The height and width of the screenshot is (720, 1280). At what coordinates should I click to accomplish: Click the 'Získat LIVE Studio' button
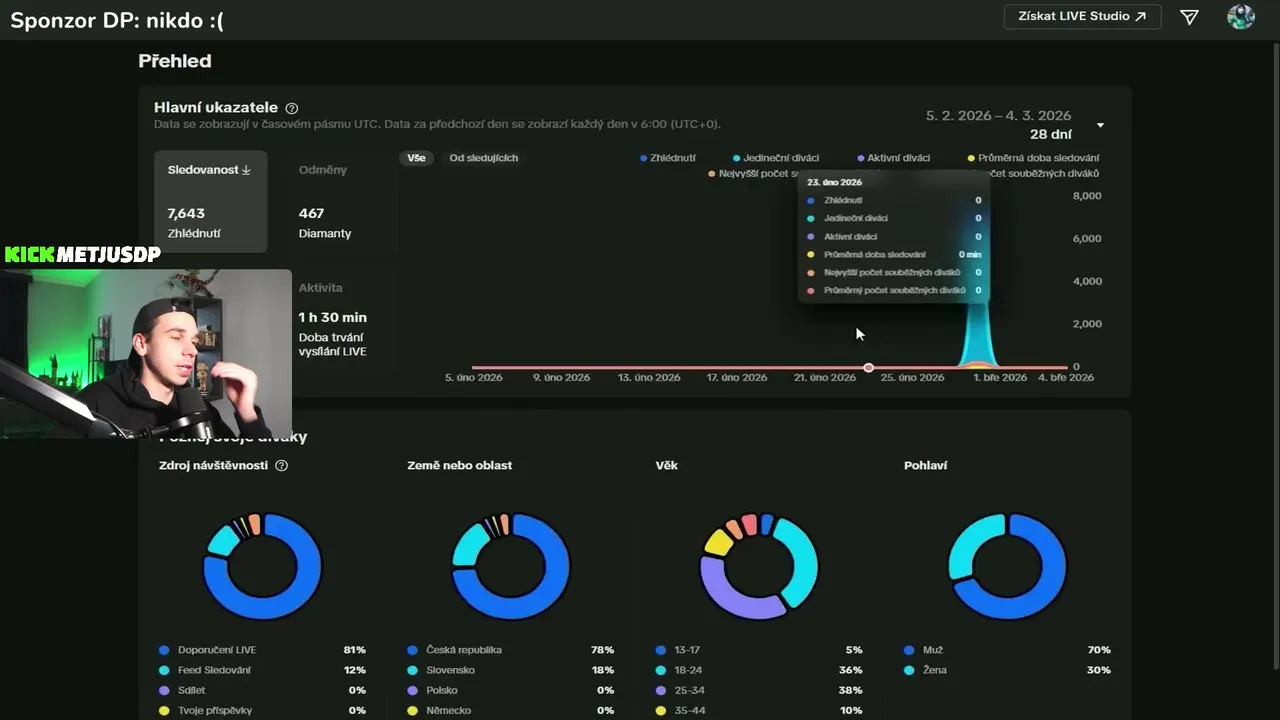[x=1082, y=16]
